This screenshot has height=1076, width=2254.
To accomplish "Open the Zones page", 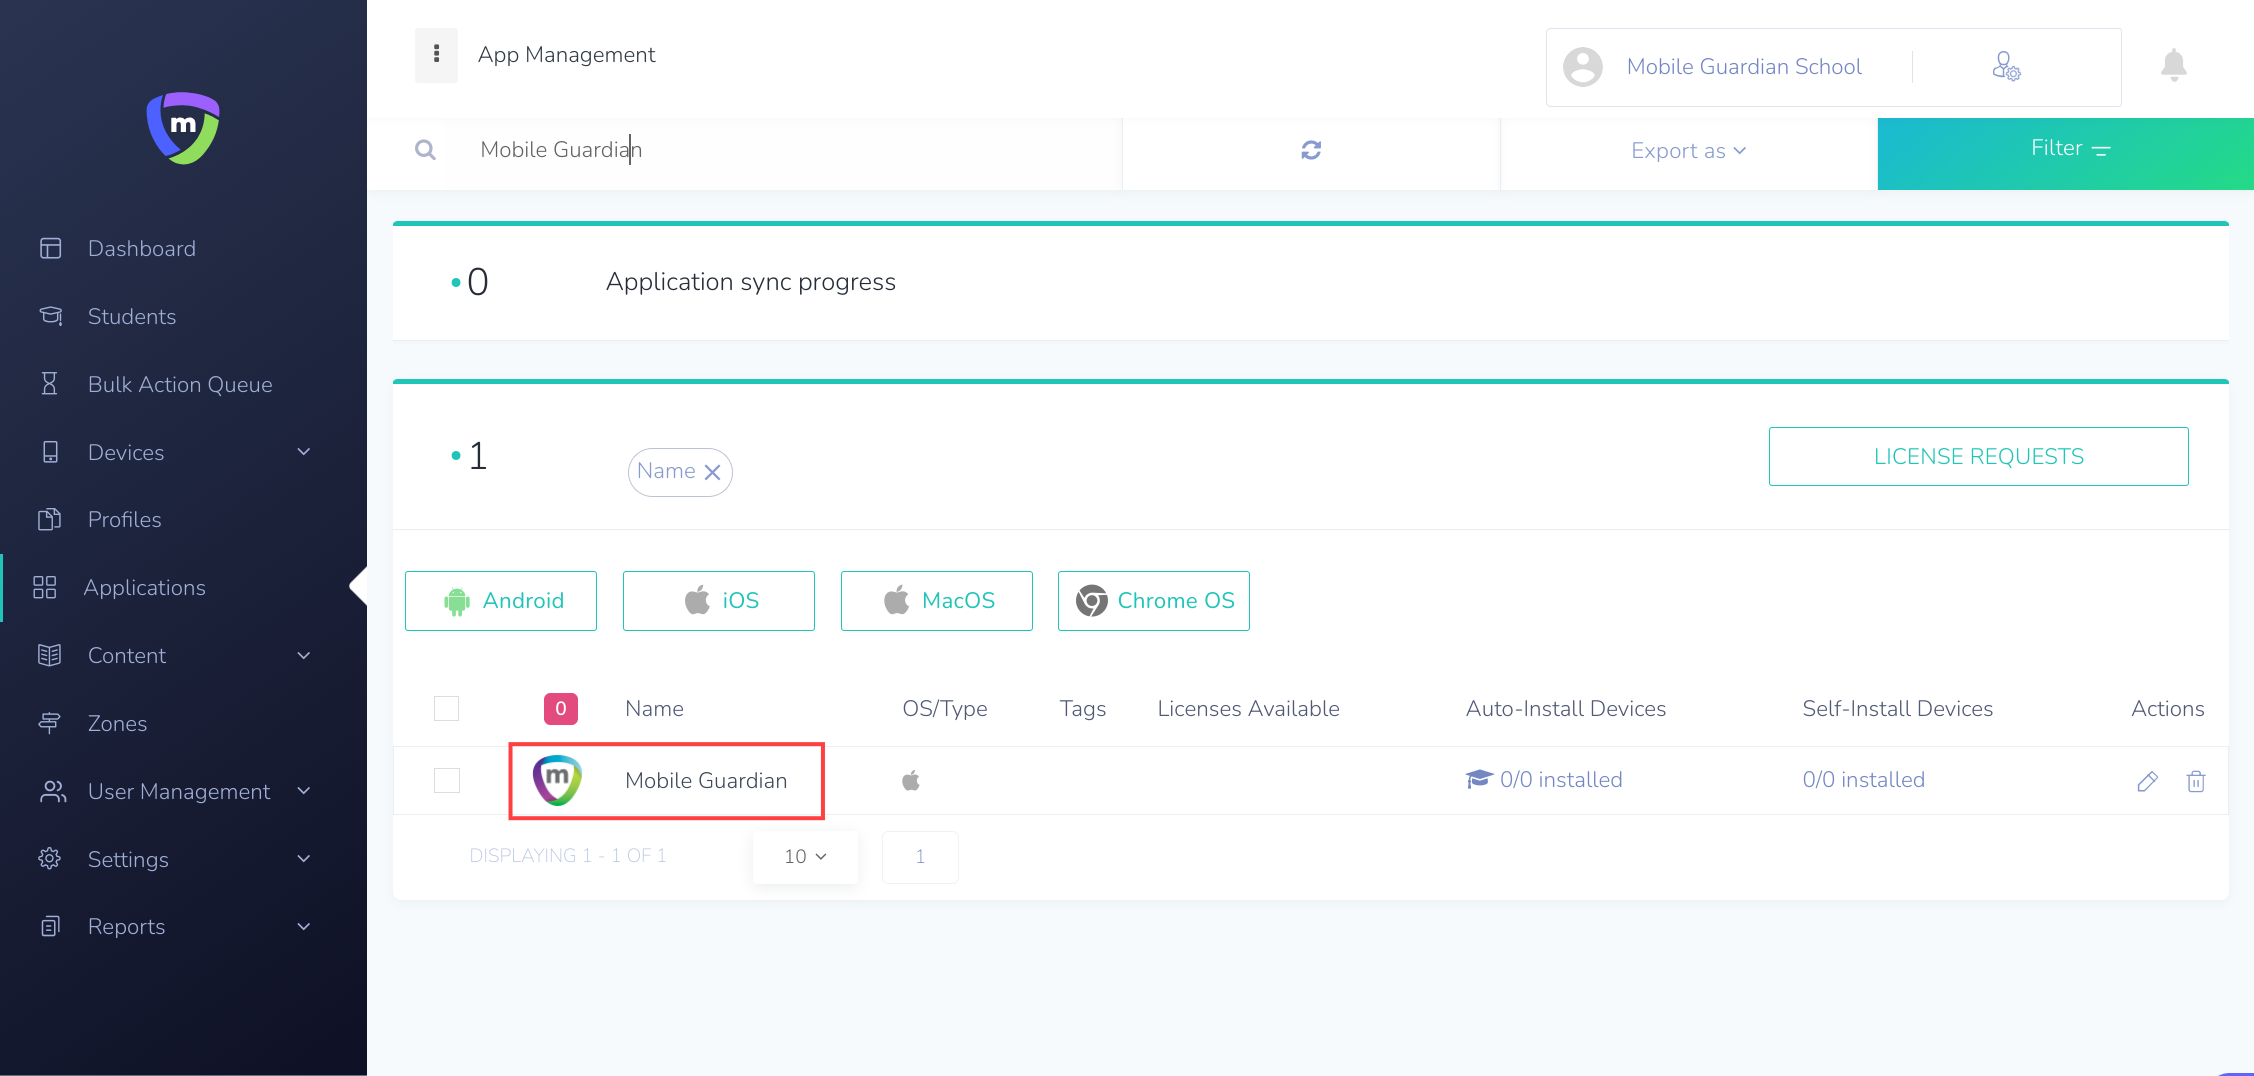I will point(117,723).
